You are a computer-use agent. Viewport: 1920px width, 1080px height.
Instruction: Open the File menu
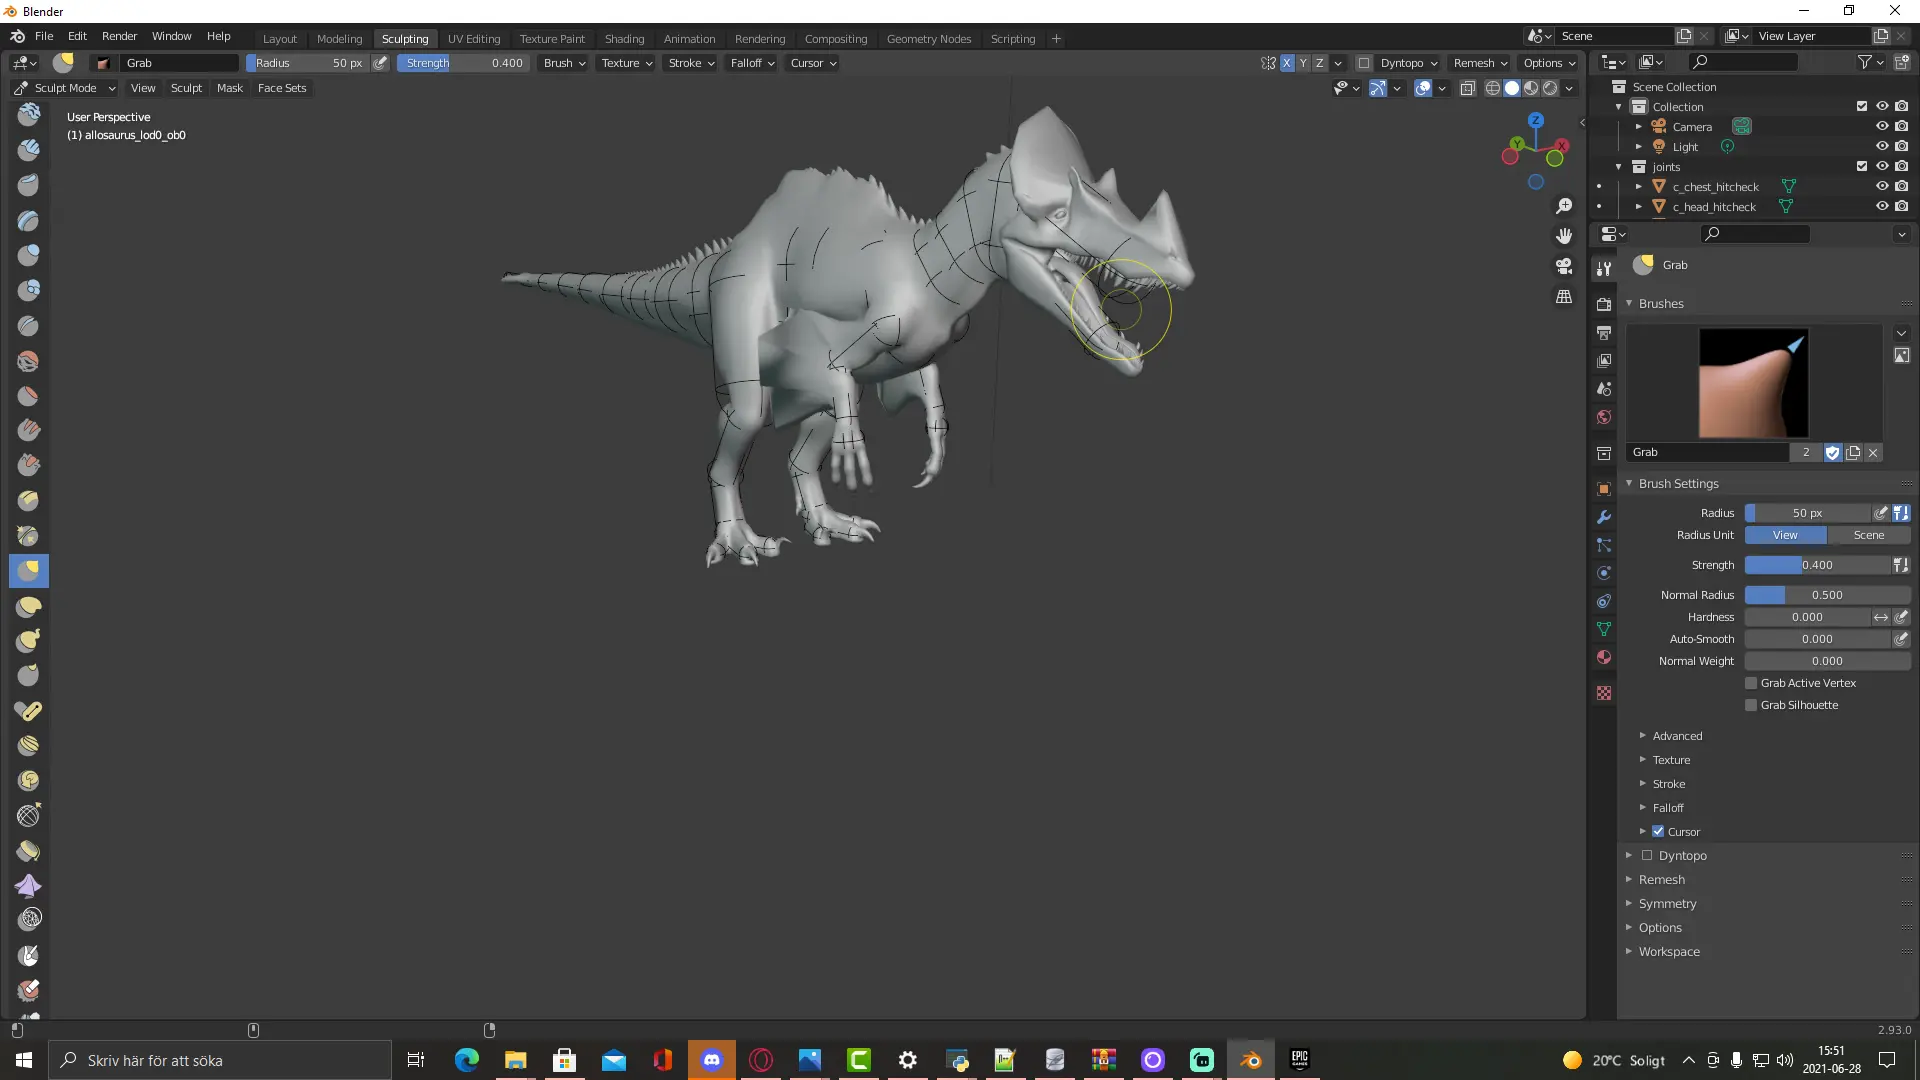click(x=44, y=36)
